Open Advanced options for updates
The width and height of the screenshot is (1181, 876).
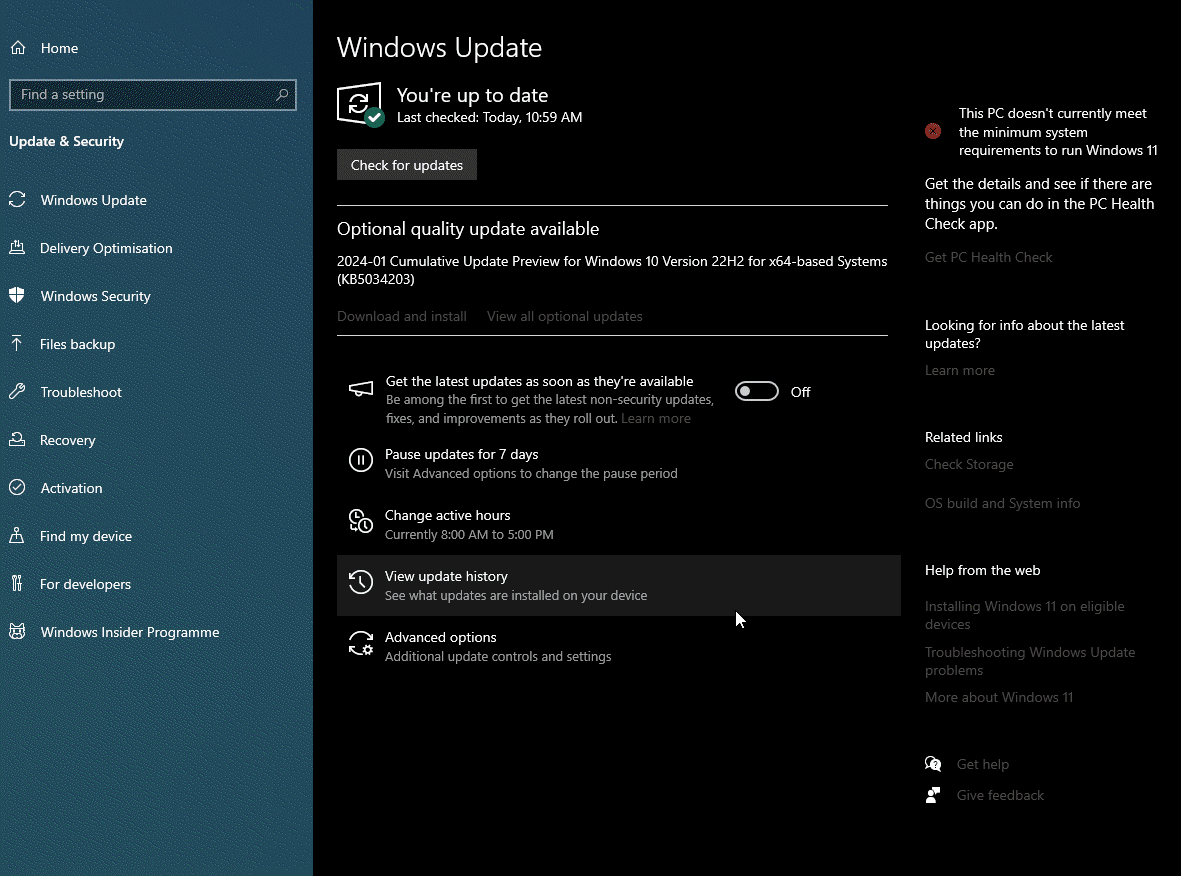click(x=618, y=646)
